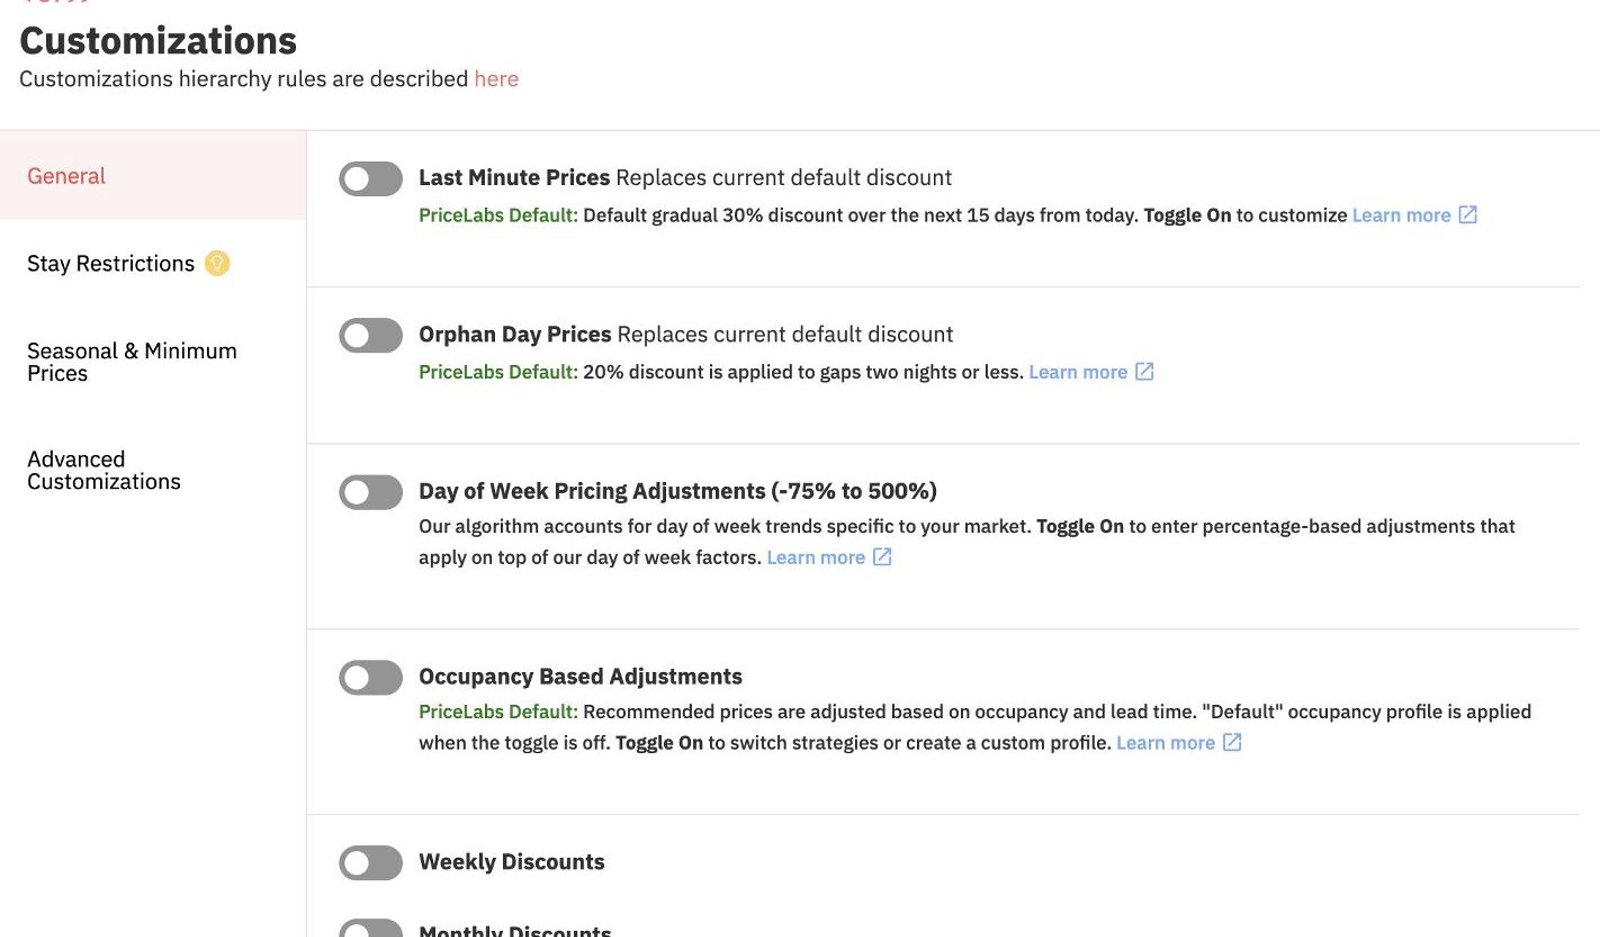Click external link icon after Last Minute Learn more
The image size is (1600, 937).
pos(1468,215)
